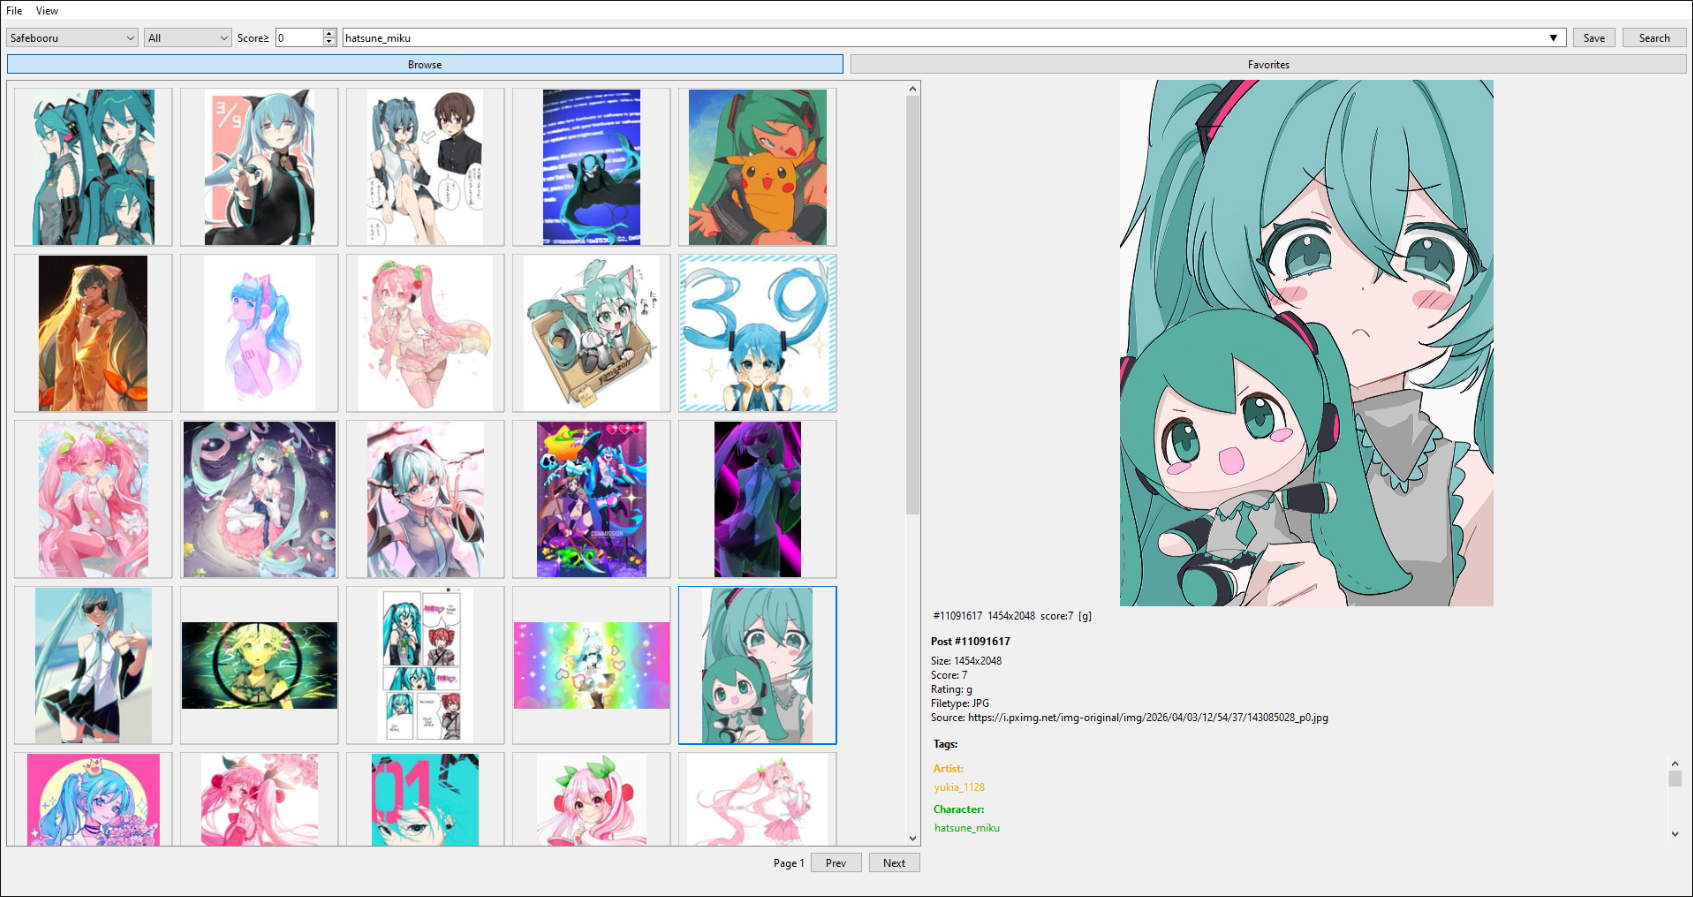Select the blue 39 Miku thumbnail
The height and width of the screenshot is (897, 1693).
point(757,333)
